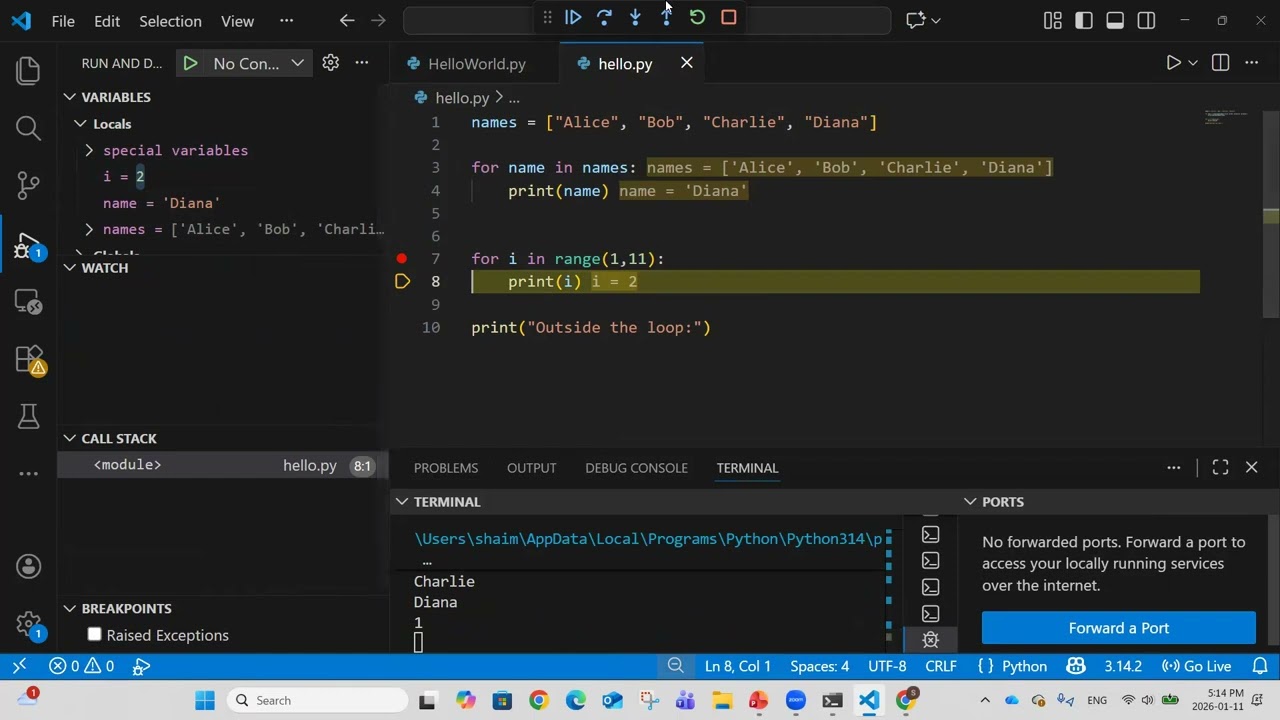Select the module frame in call stack
Image resolution: width=1280 pixels, height=720 pixels.
click(x=223, y=465)
